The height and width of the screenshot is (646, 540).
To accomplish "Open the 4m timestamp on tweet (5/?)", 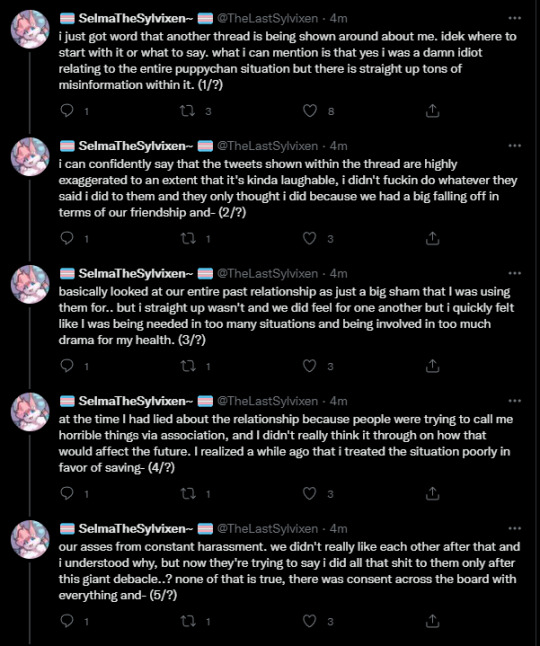I will click(x=339, y=529).
